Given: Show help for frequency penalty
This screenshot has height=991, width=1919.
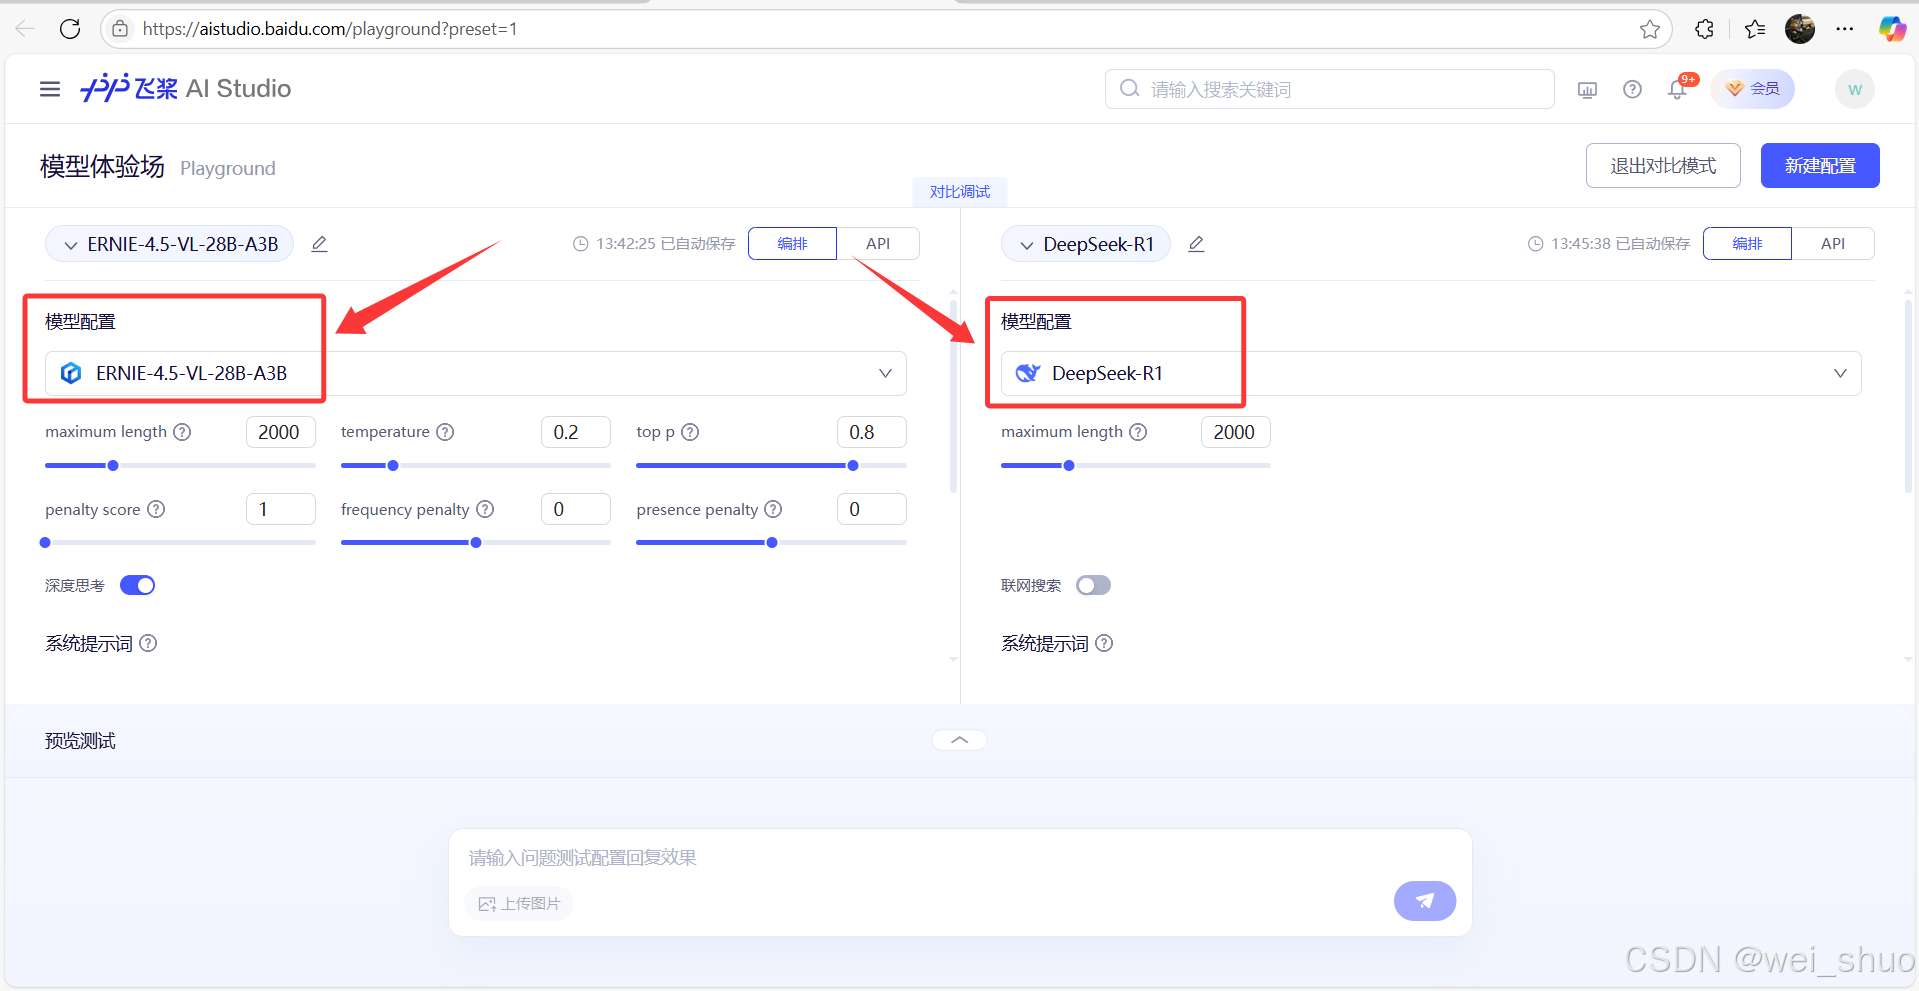Looking at the screenshot, I should (x=485, y=509).
